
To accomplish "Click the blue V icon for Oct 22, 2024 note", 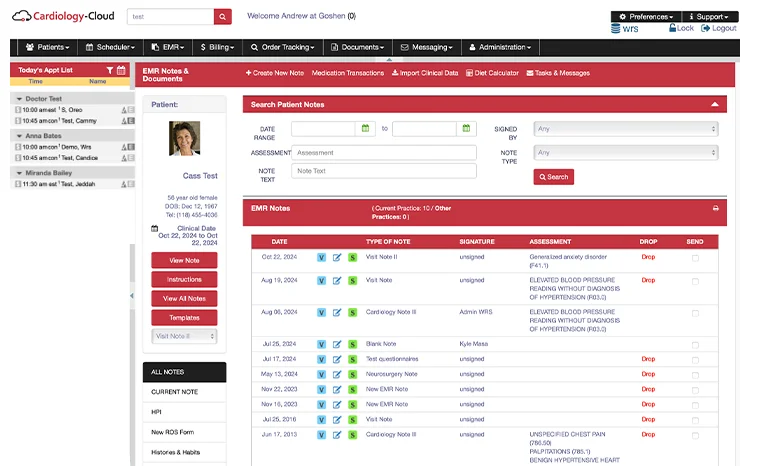I will (321, 257).
